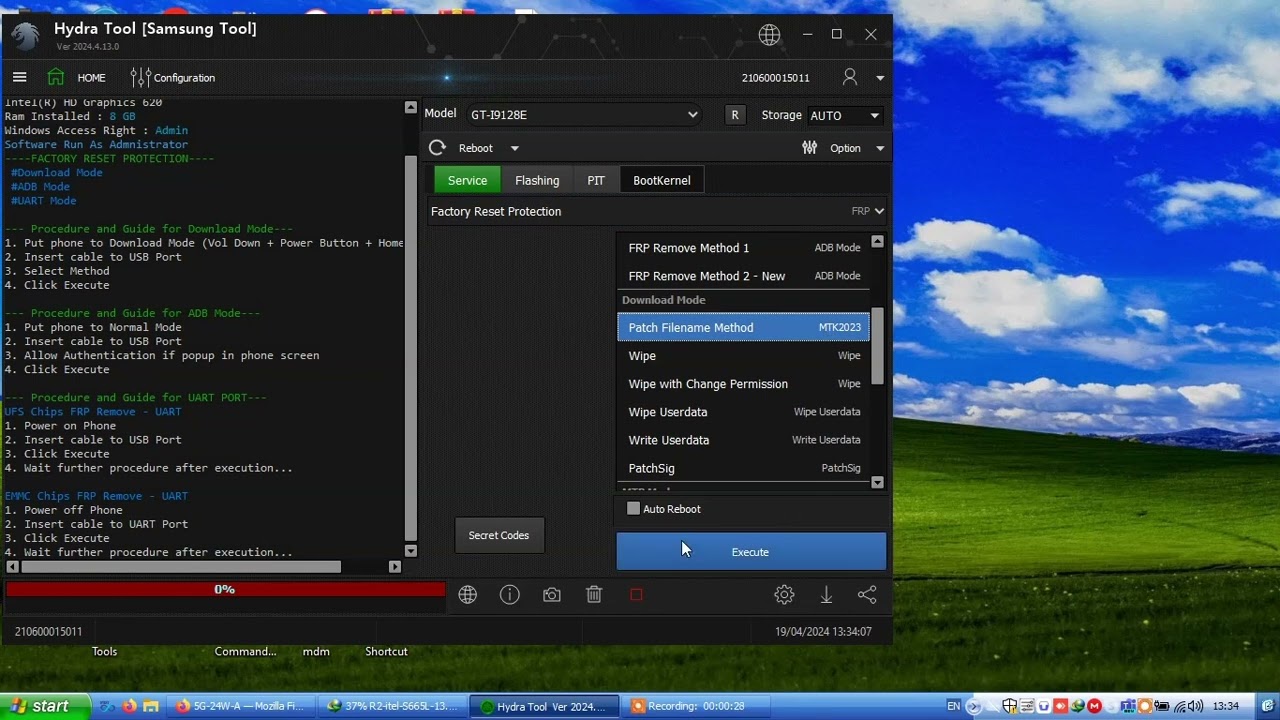
Task: Select PatchSig method
Action: pyautogui.click(x=743, y=468)
